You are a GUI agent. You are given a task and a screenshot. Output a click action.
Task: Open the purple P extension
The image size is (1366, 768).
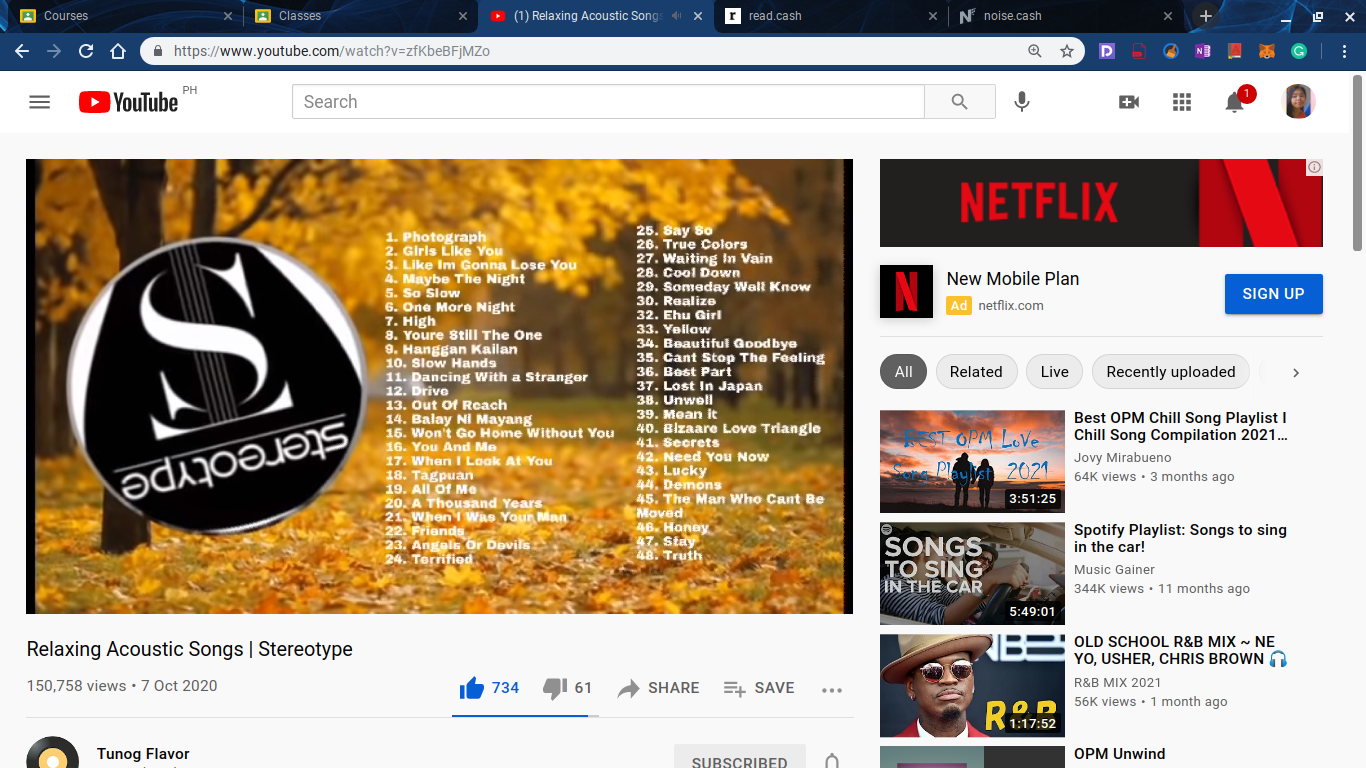[1107, 51]
